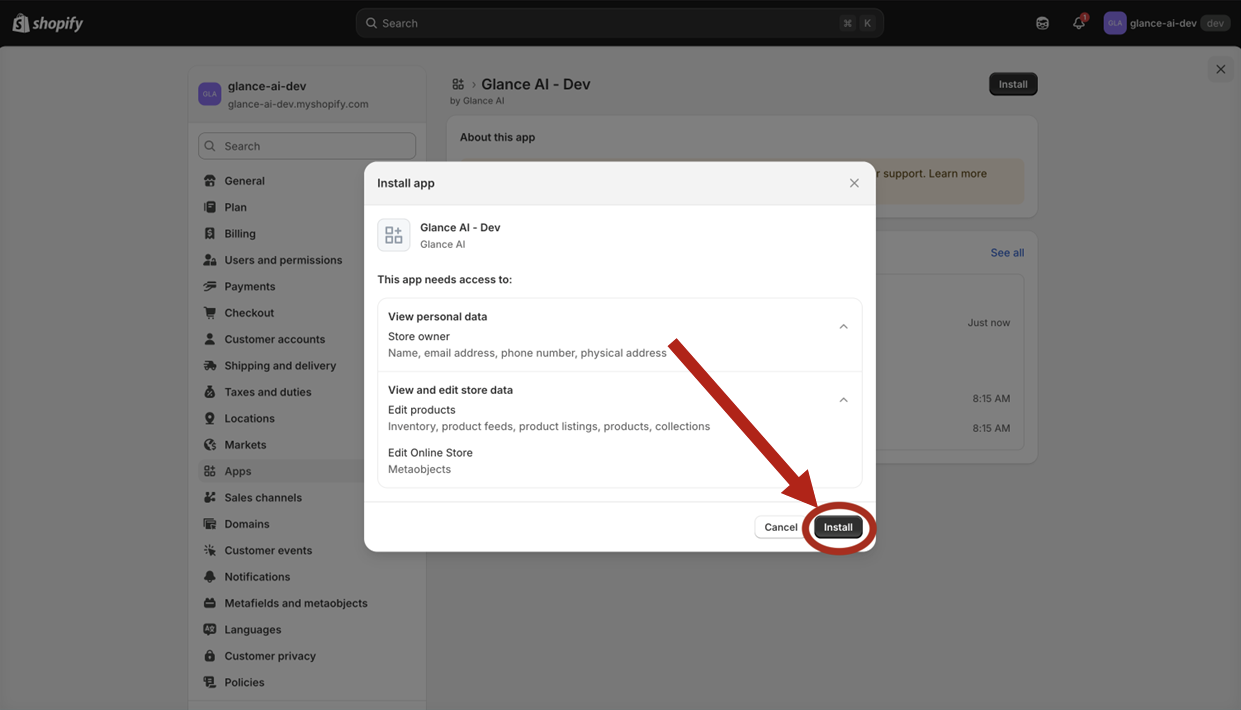Image resolution: width=1241 pixels, height=710 pixels.
Task: Click the glance-ai-dev store header in sidebar
Action: coord(307,95)
